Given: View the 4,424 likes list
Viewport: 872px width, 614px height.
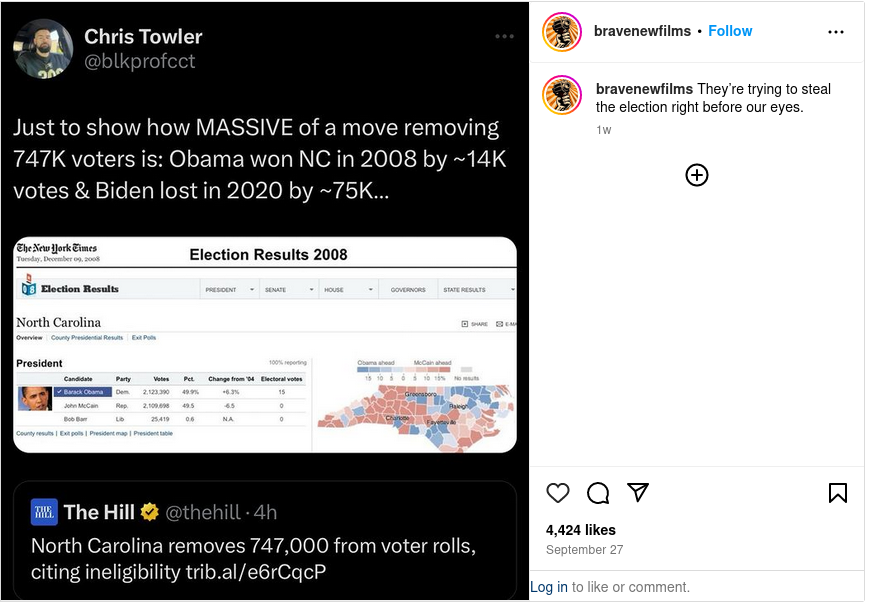Looking at the screenshot, I should (581, 530).
